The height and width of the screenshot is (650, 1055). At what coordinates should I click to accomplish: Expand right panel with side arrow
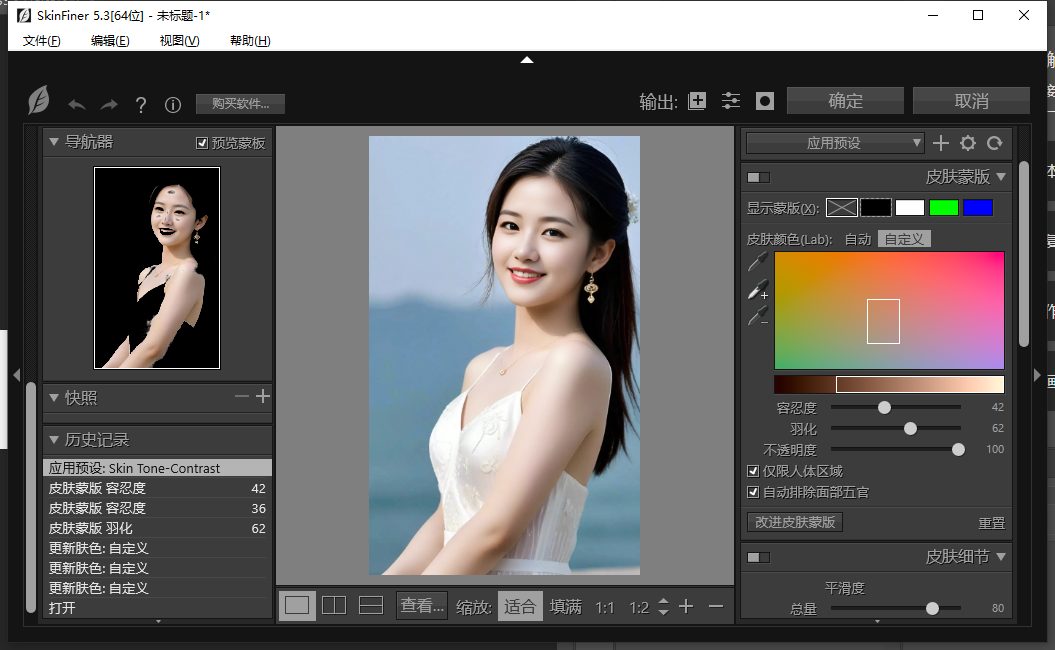coord(1037,375)
